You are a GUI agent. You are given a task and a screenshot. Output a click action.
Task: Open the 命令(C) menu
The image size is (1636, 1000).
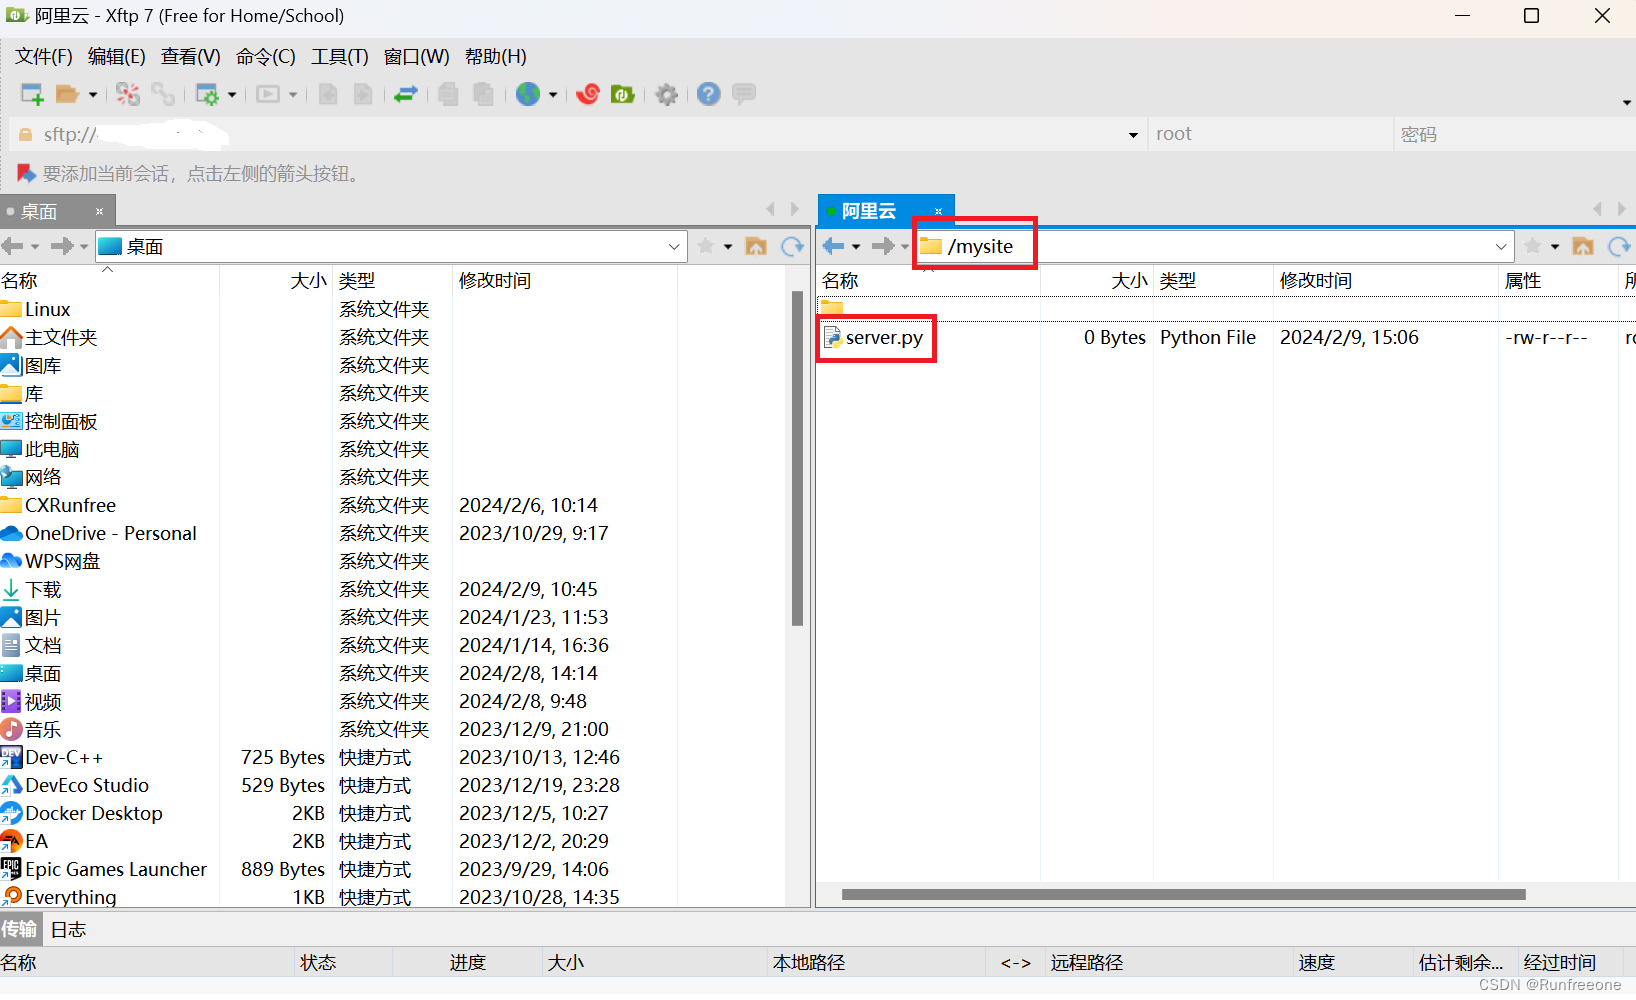pyautogui.click(x=266, y=56)
